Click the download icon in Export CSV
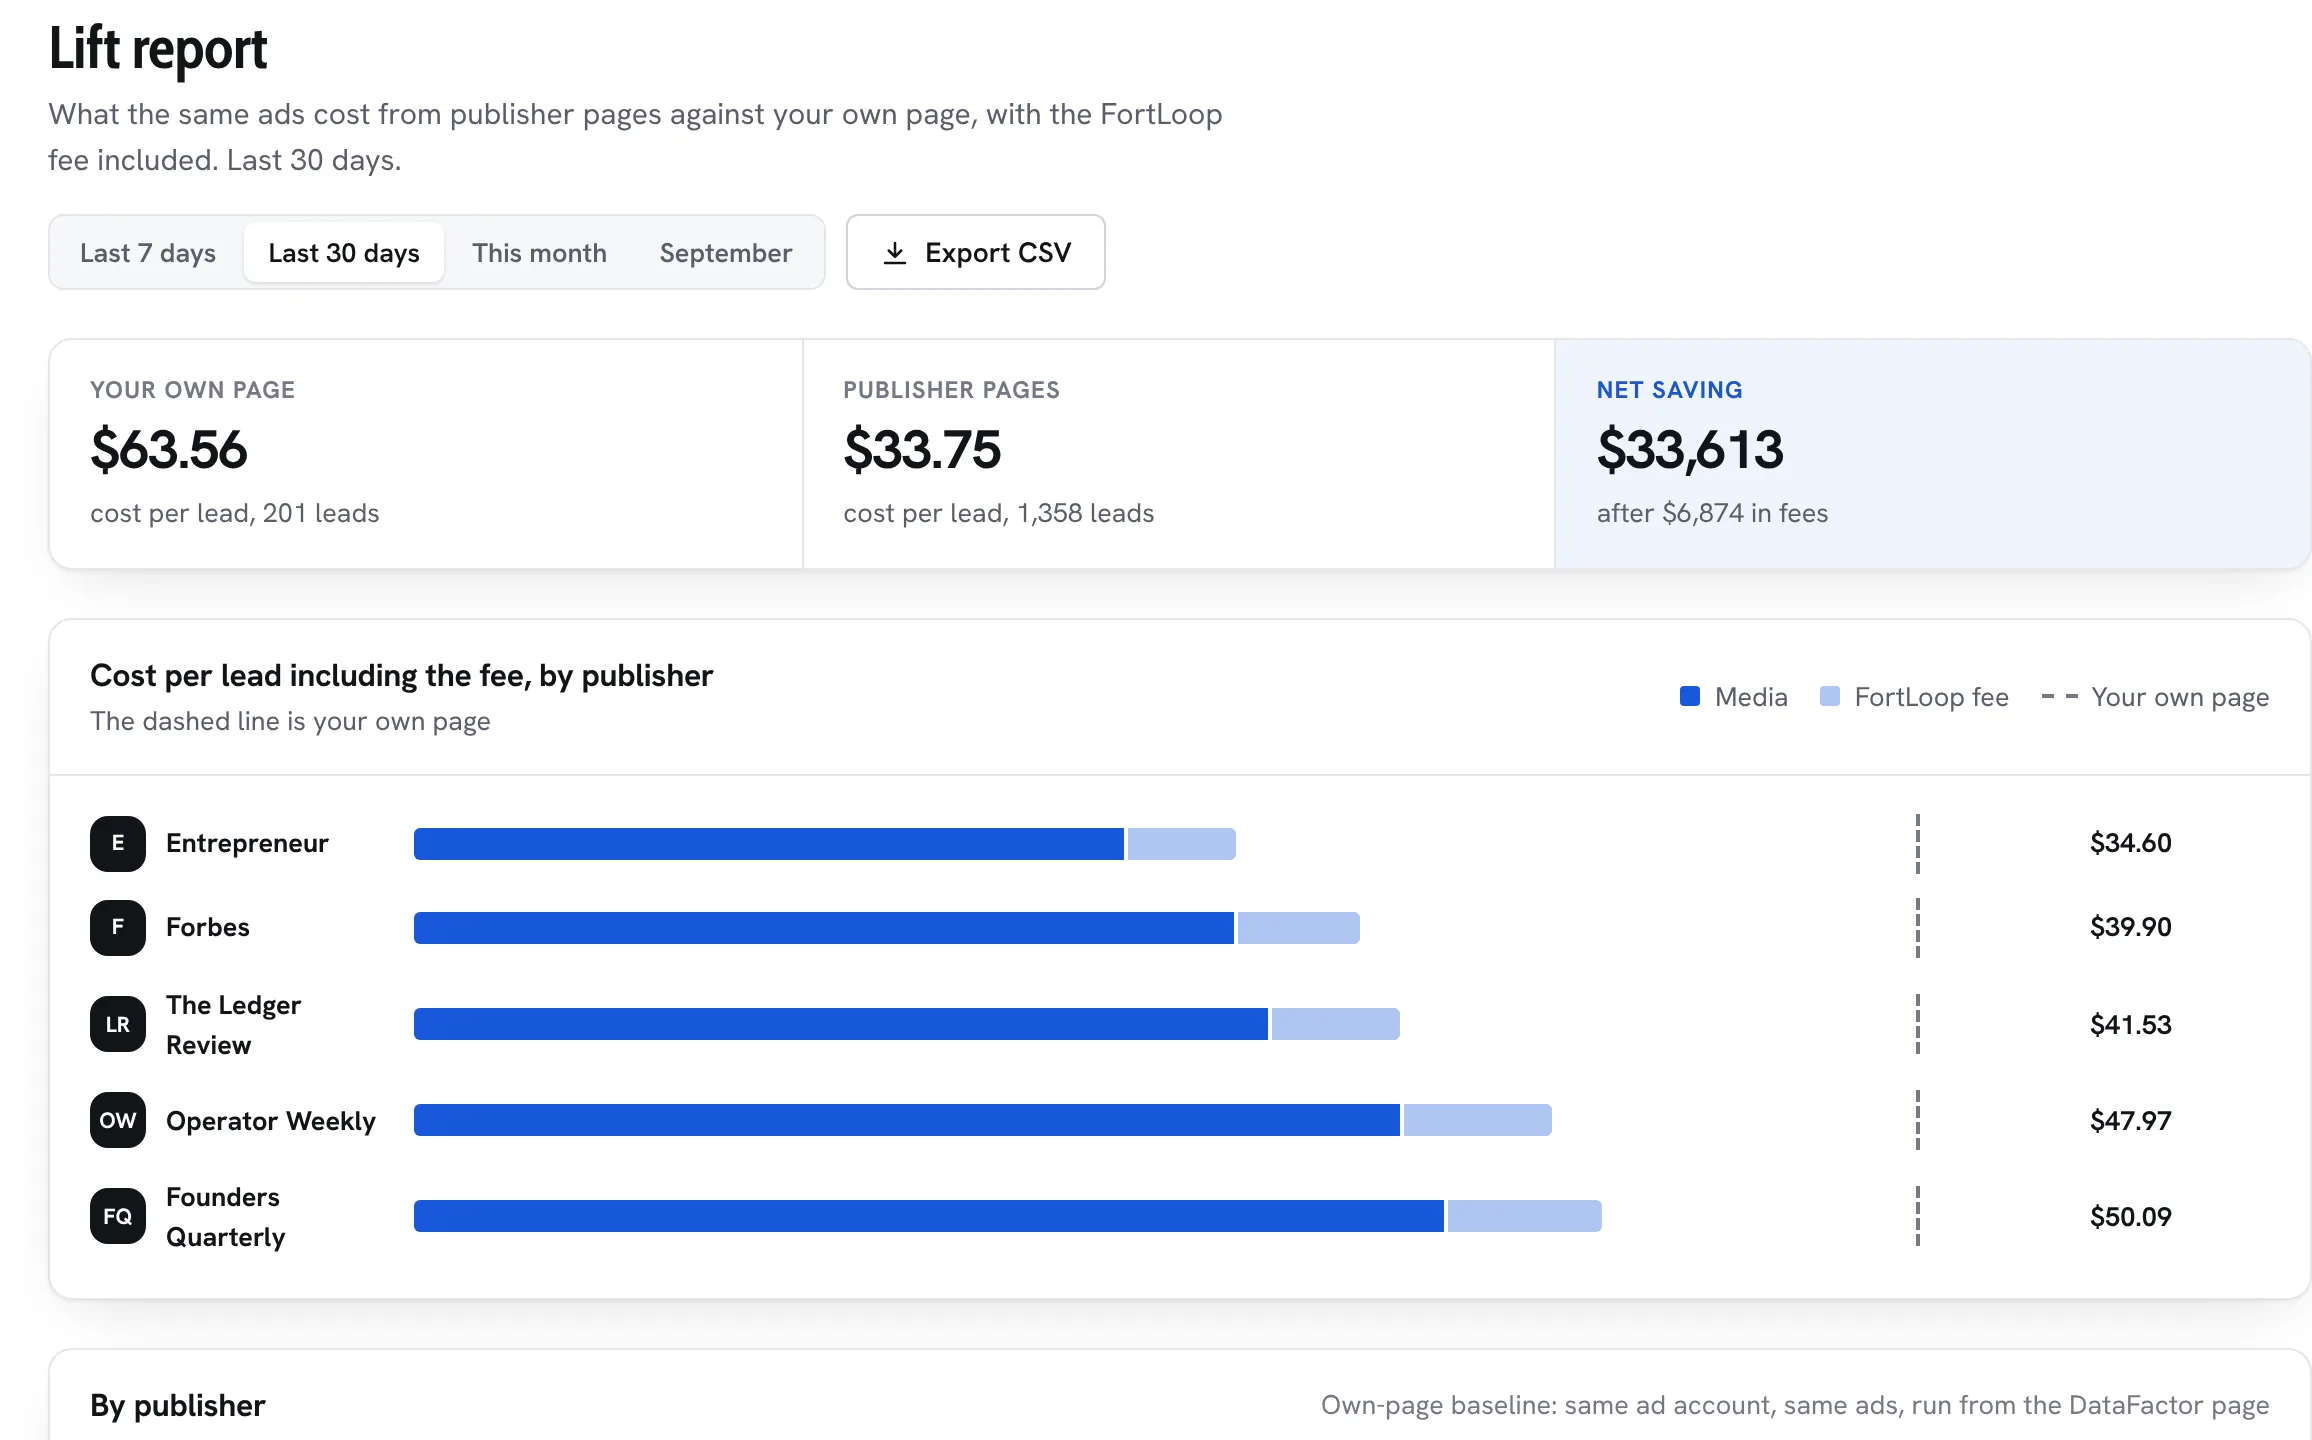This screenshot has height=1440, width=2312. click(895, 253)
